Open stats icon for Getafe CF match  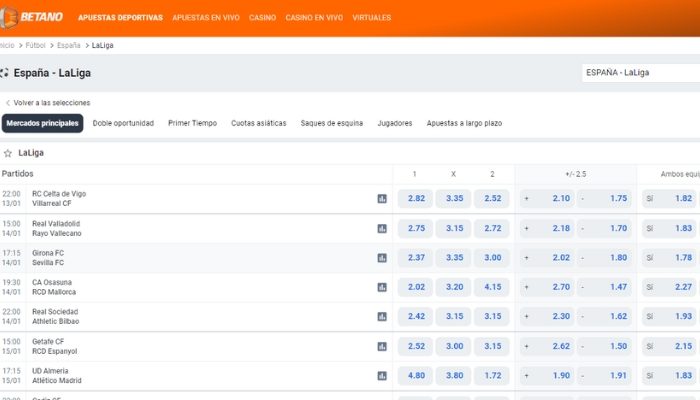(x=382, y=346)
